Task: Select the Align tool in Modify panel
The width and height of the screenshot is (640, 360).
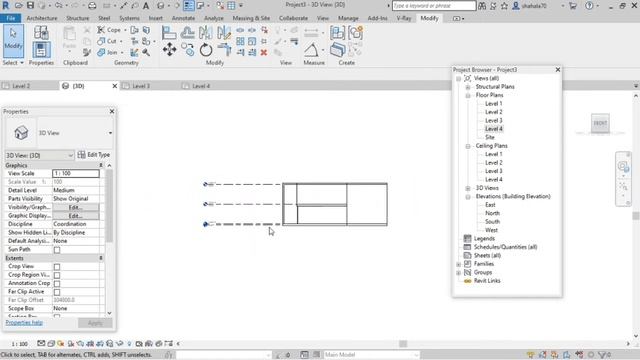Action: (x=169, y=33)
